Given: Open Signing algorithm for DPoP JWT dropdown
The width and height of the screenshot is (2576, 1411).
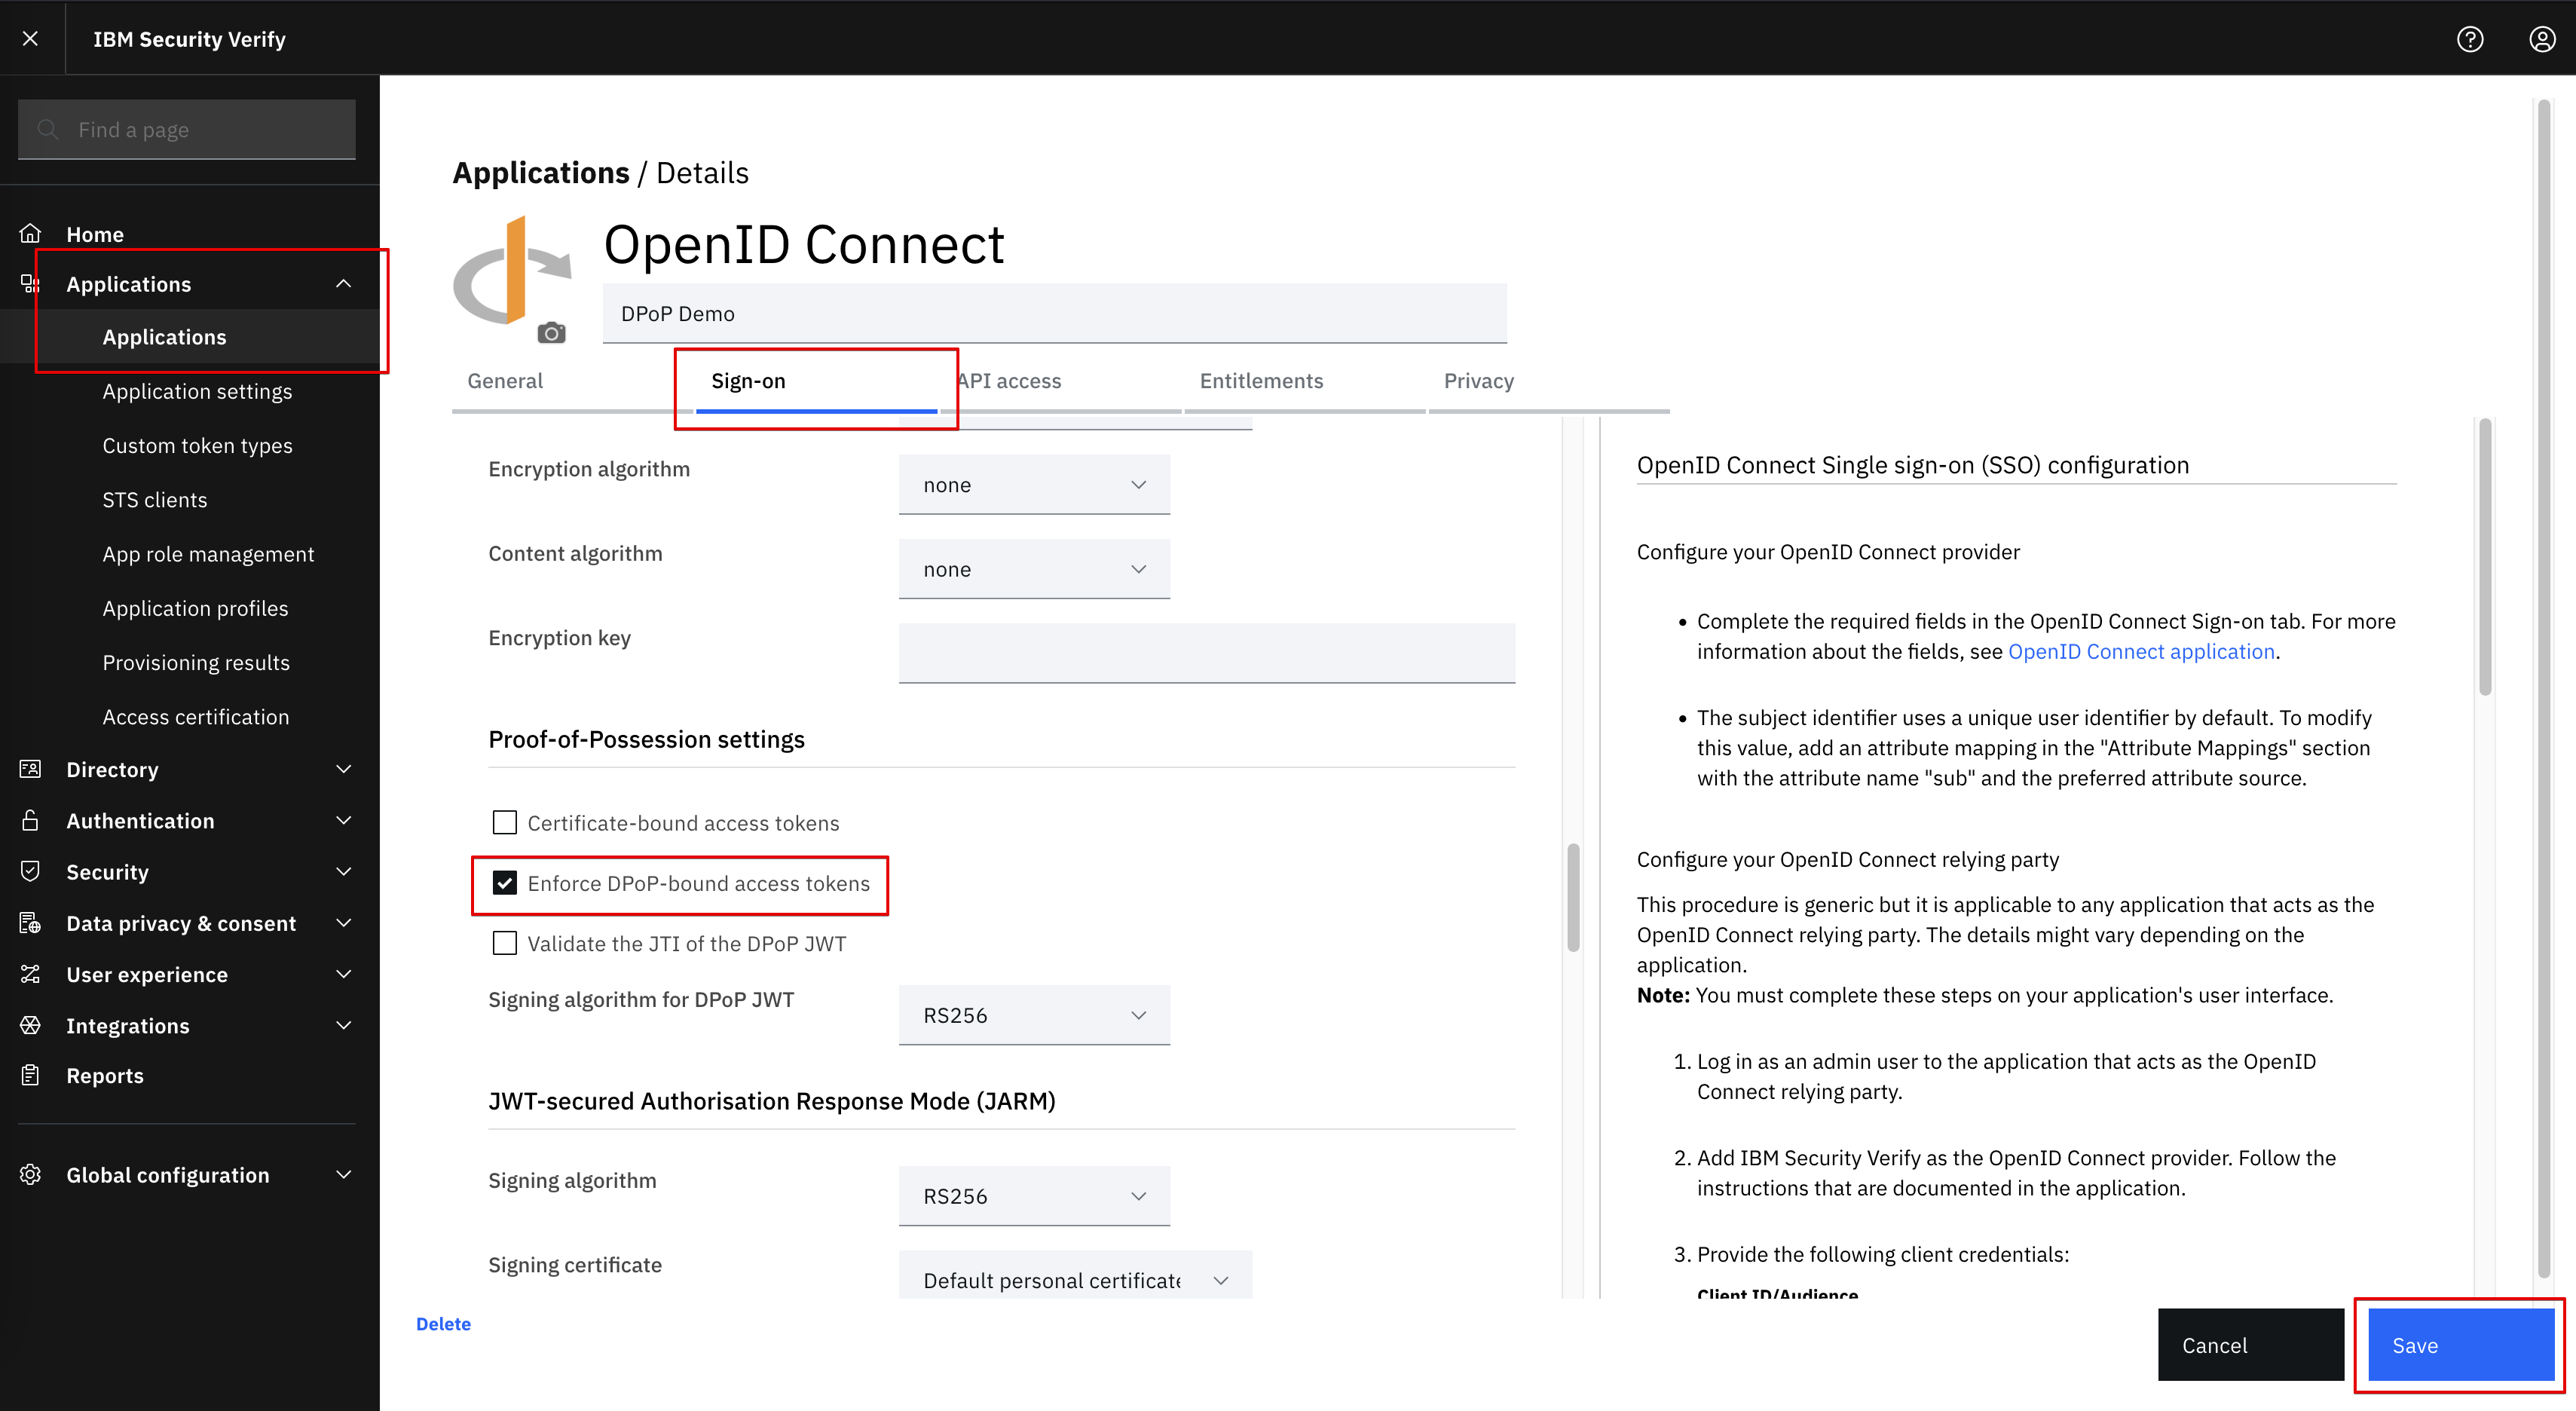Looking at the screenshot, I should pos(1034,1015).
